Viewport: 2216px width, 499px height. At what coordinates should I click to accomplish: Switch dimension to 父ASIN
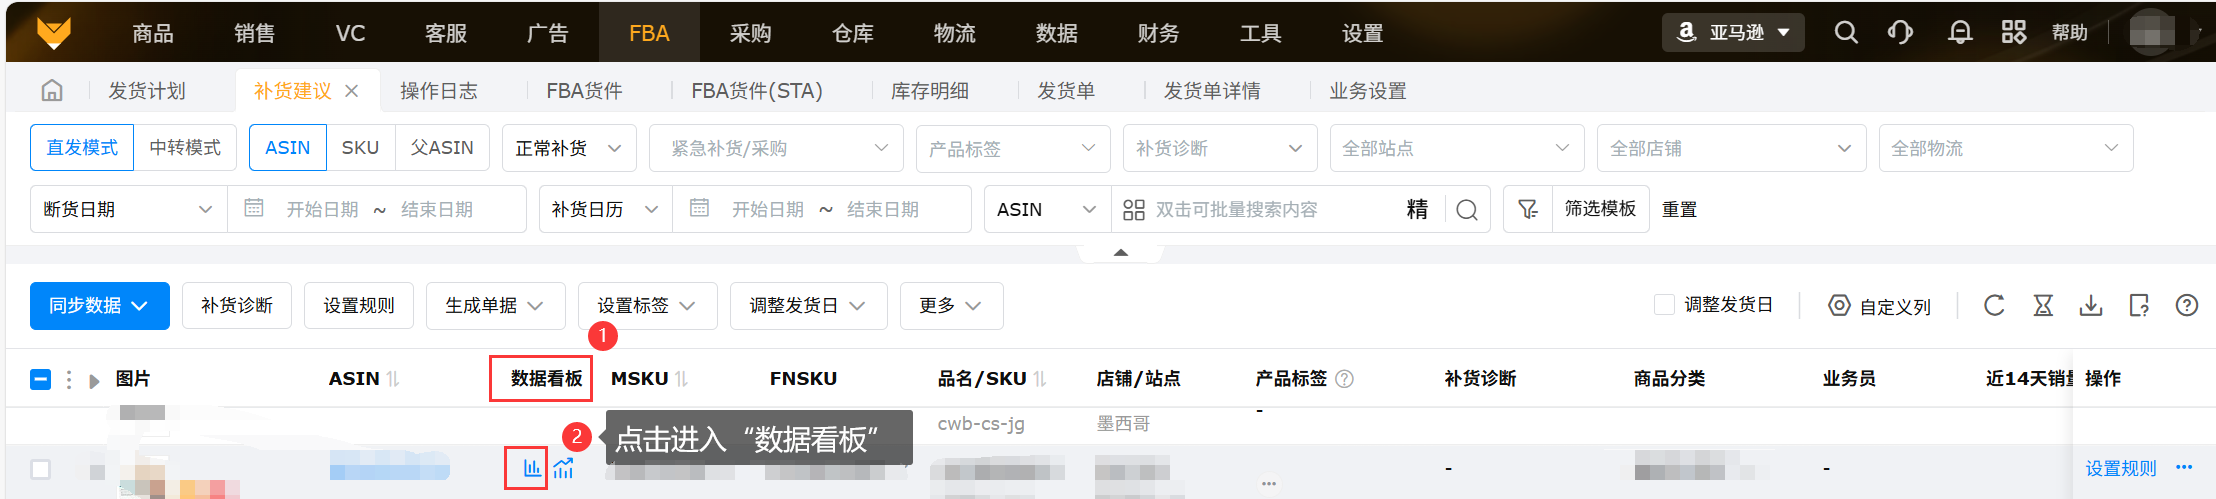(442, 148)
